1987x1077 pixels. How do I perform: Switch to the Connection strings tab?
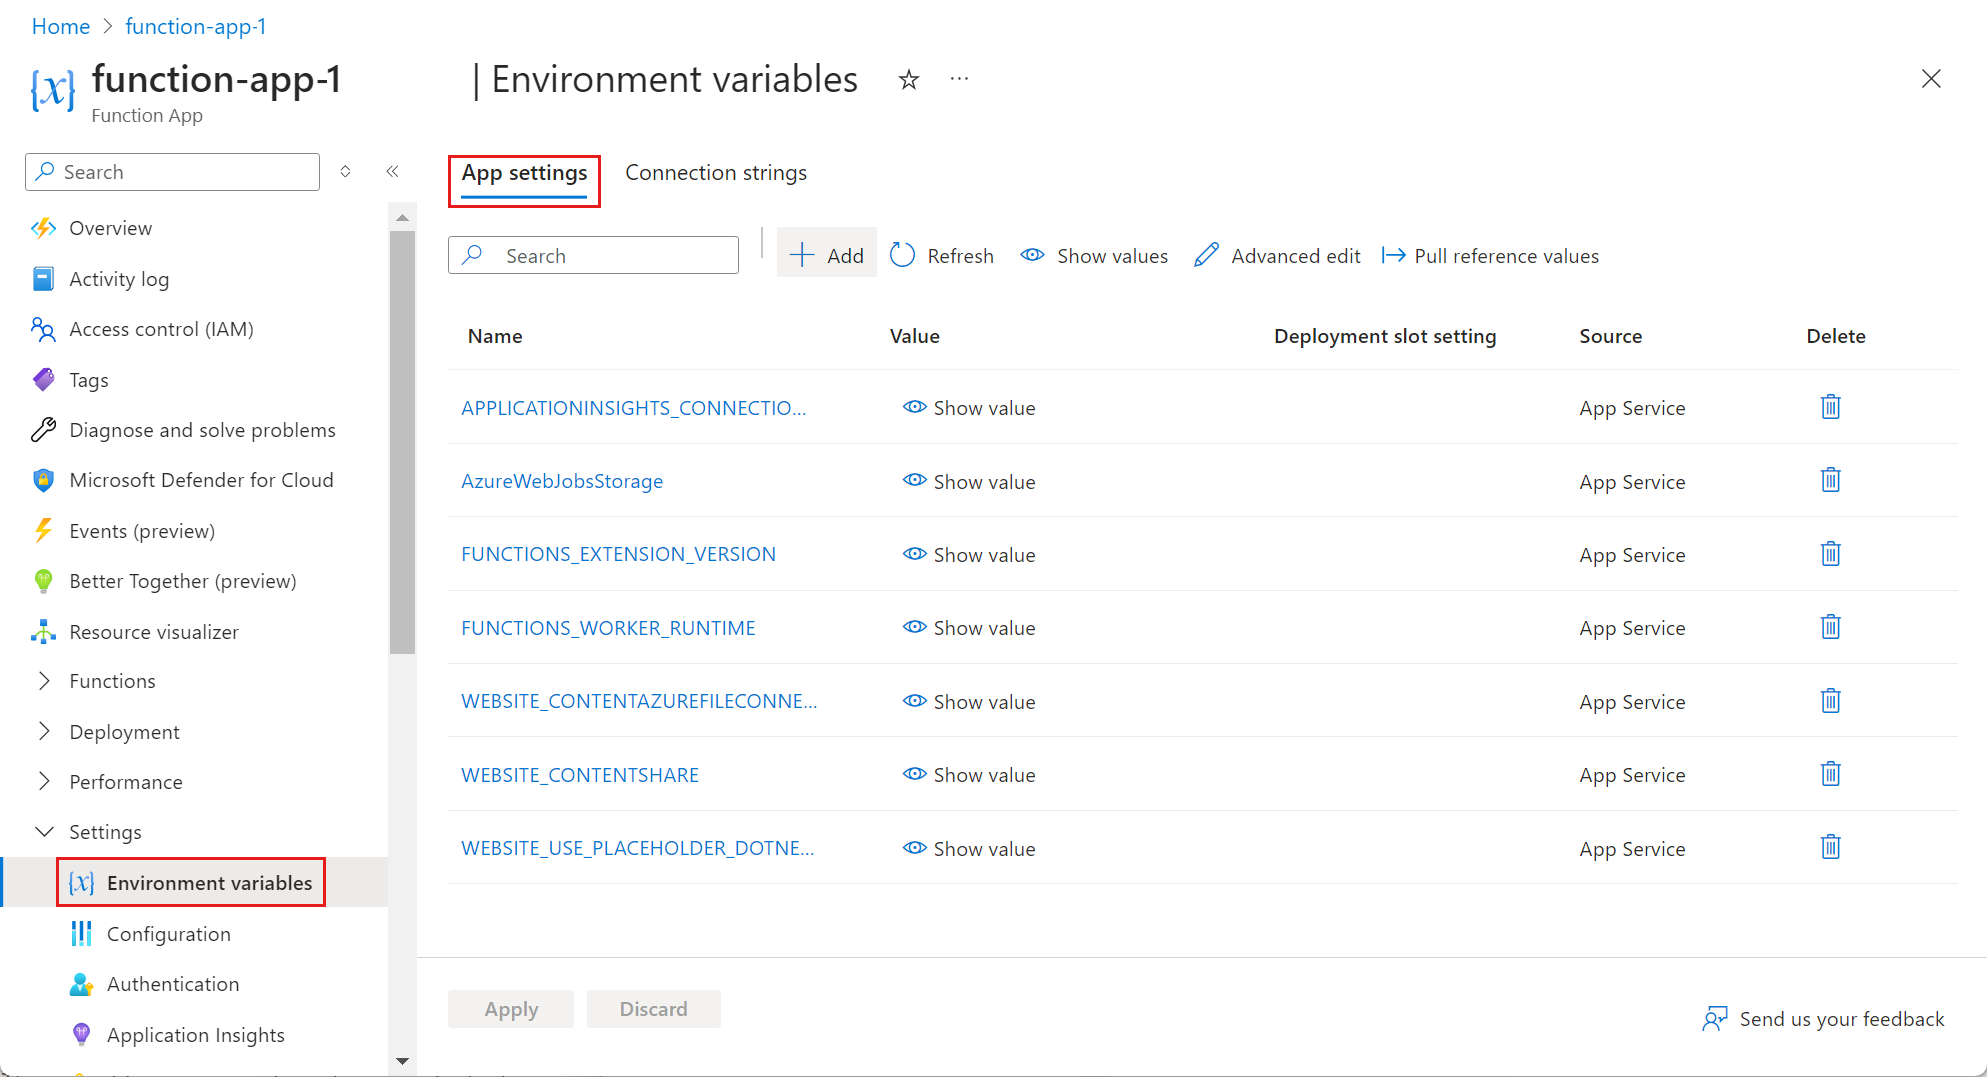716,172
